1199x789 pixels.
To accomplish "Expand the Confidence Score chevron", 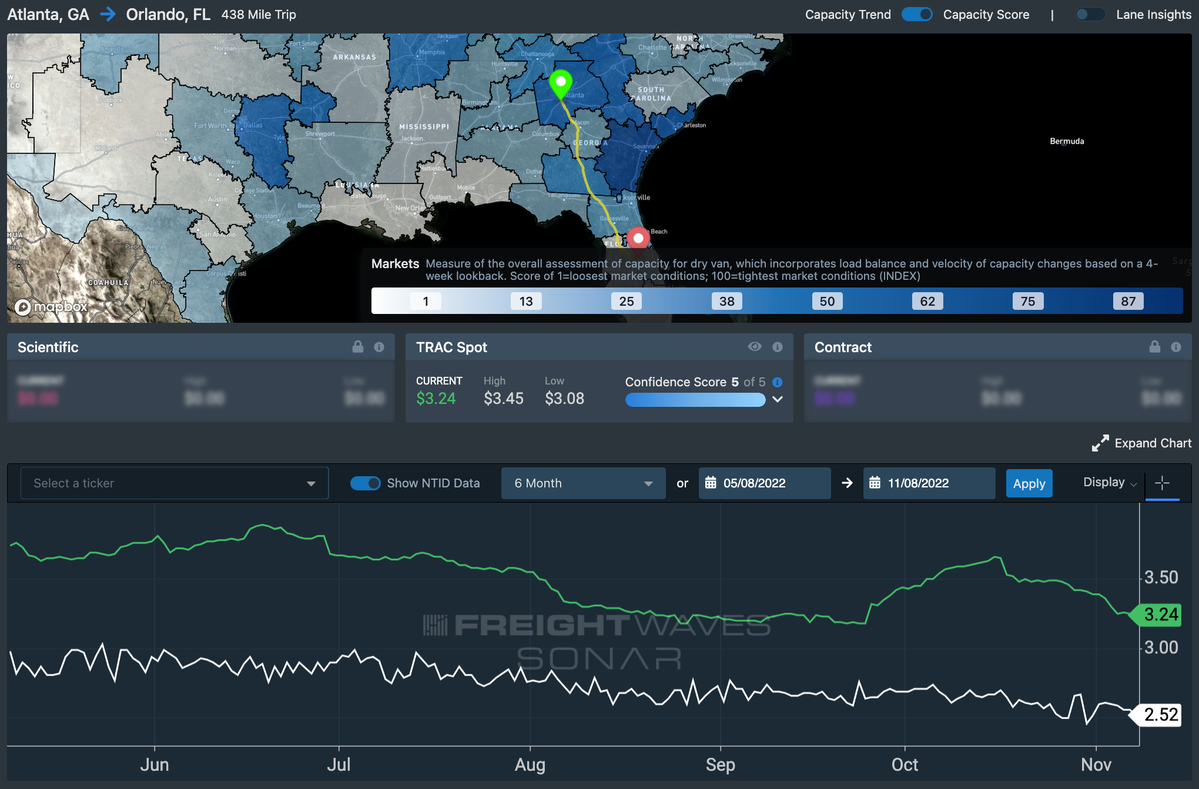I will coord(778,399).
